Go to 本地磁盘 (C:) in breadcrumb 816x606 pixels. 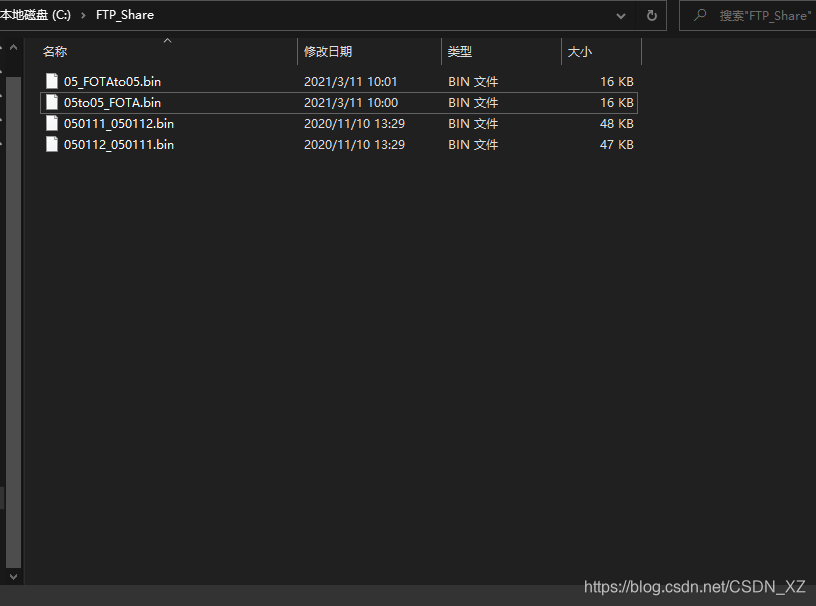click(x=35, y=15)
